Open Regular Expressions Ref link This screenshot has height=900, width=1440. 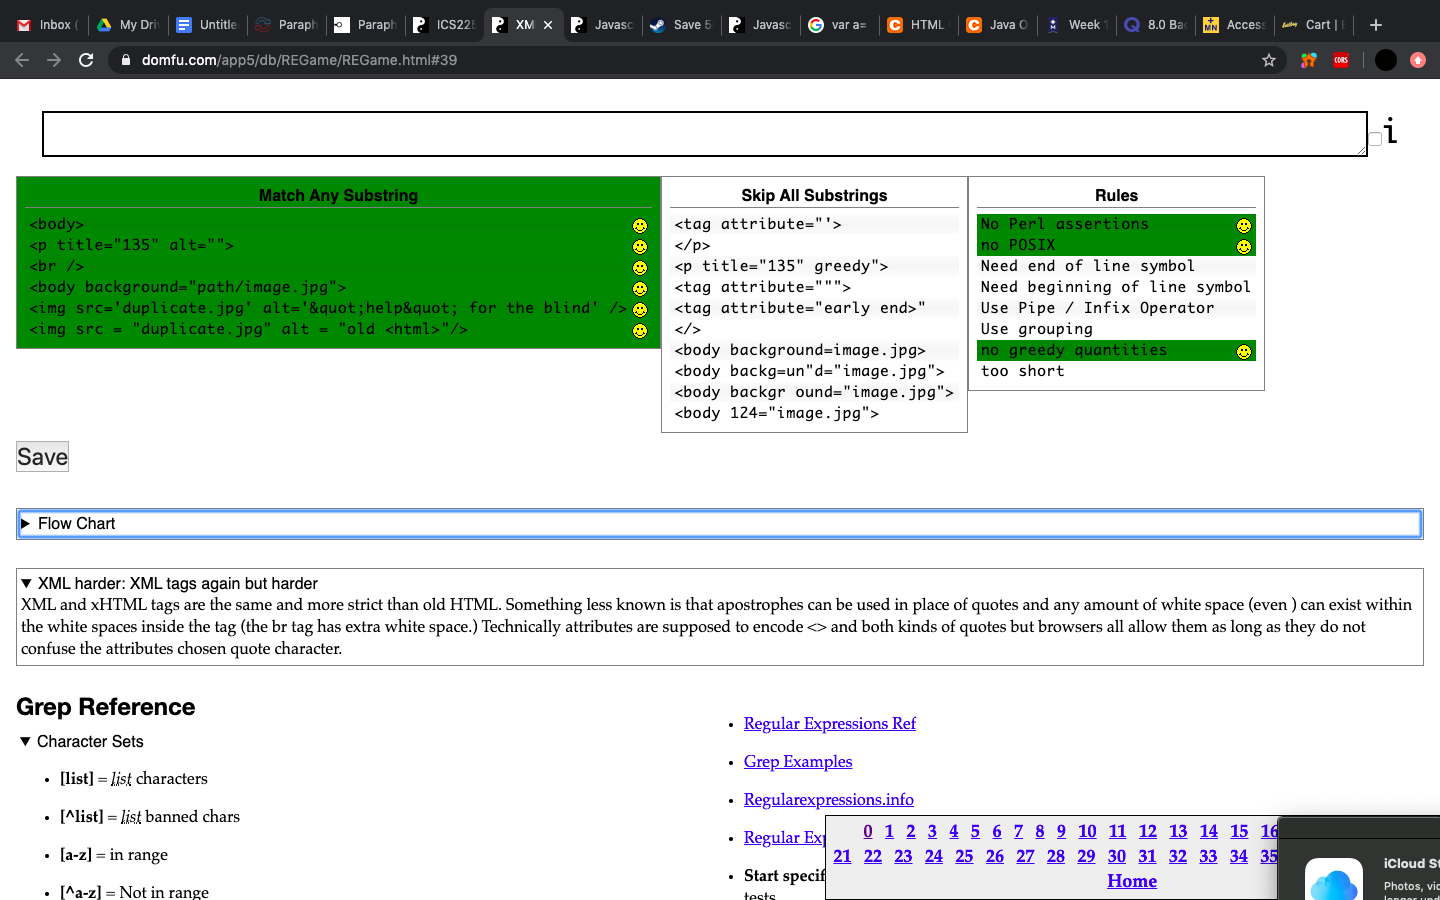pos(830,724)
